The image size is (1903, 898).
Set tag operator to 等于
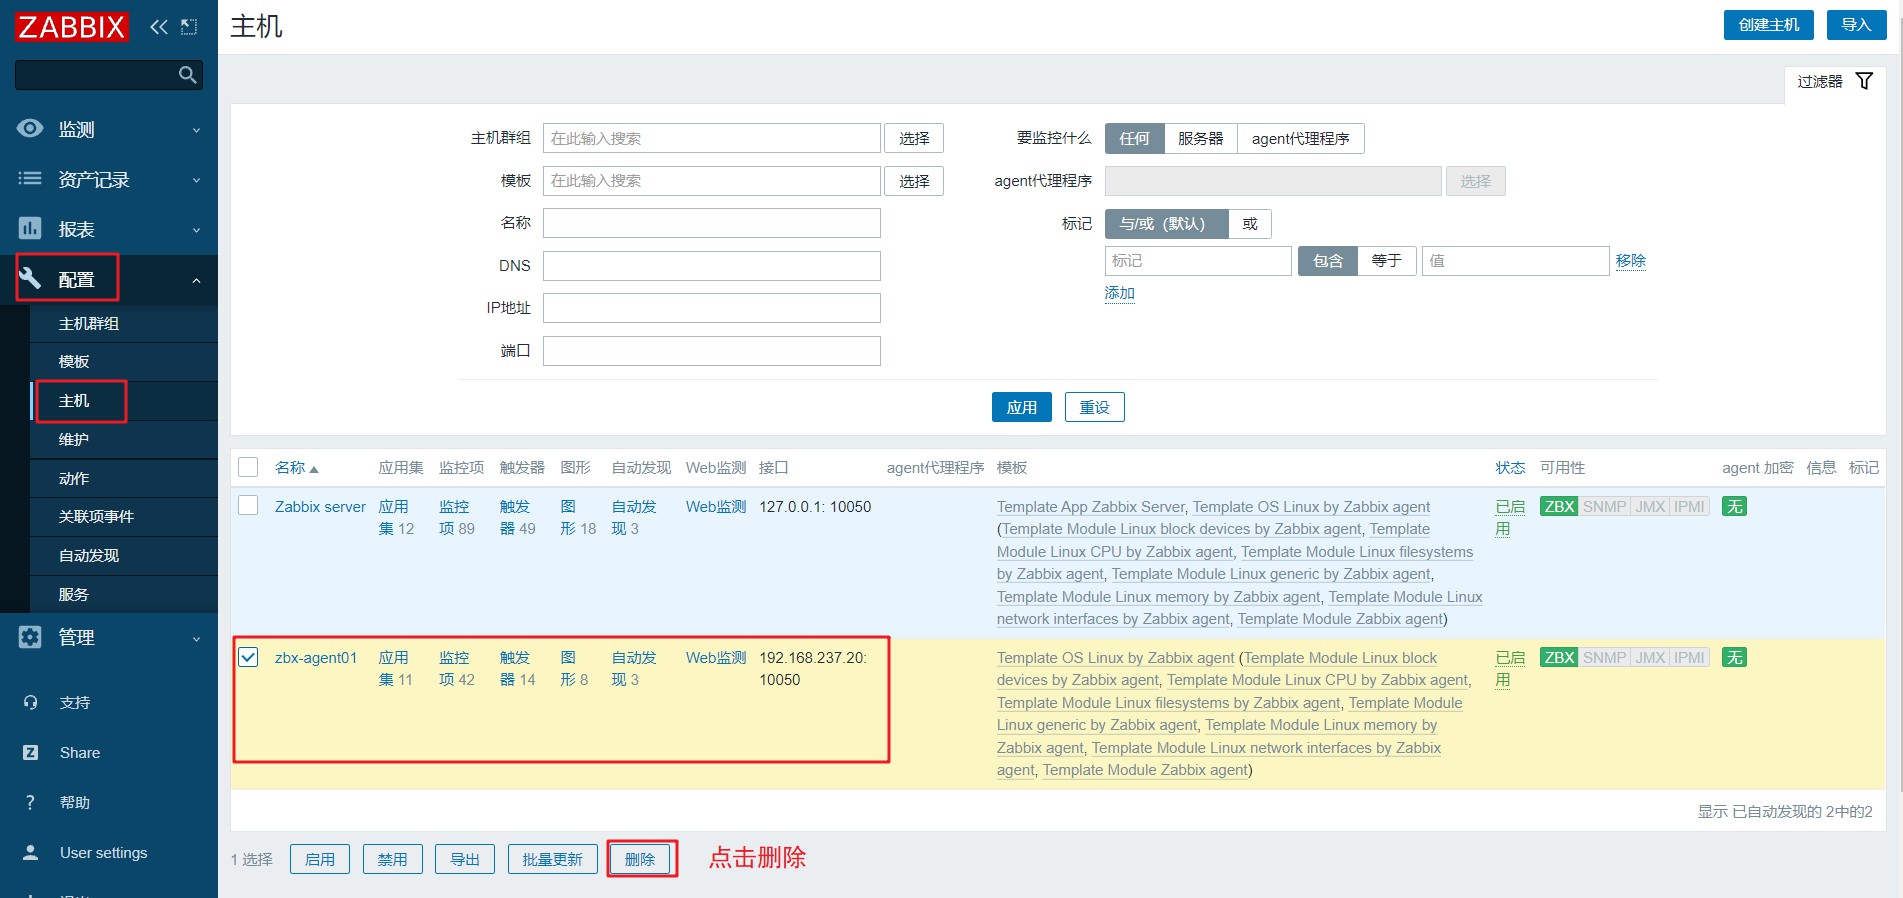click(x=1386, y=261)
